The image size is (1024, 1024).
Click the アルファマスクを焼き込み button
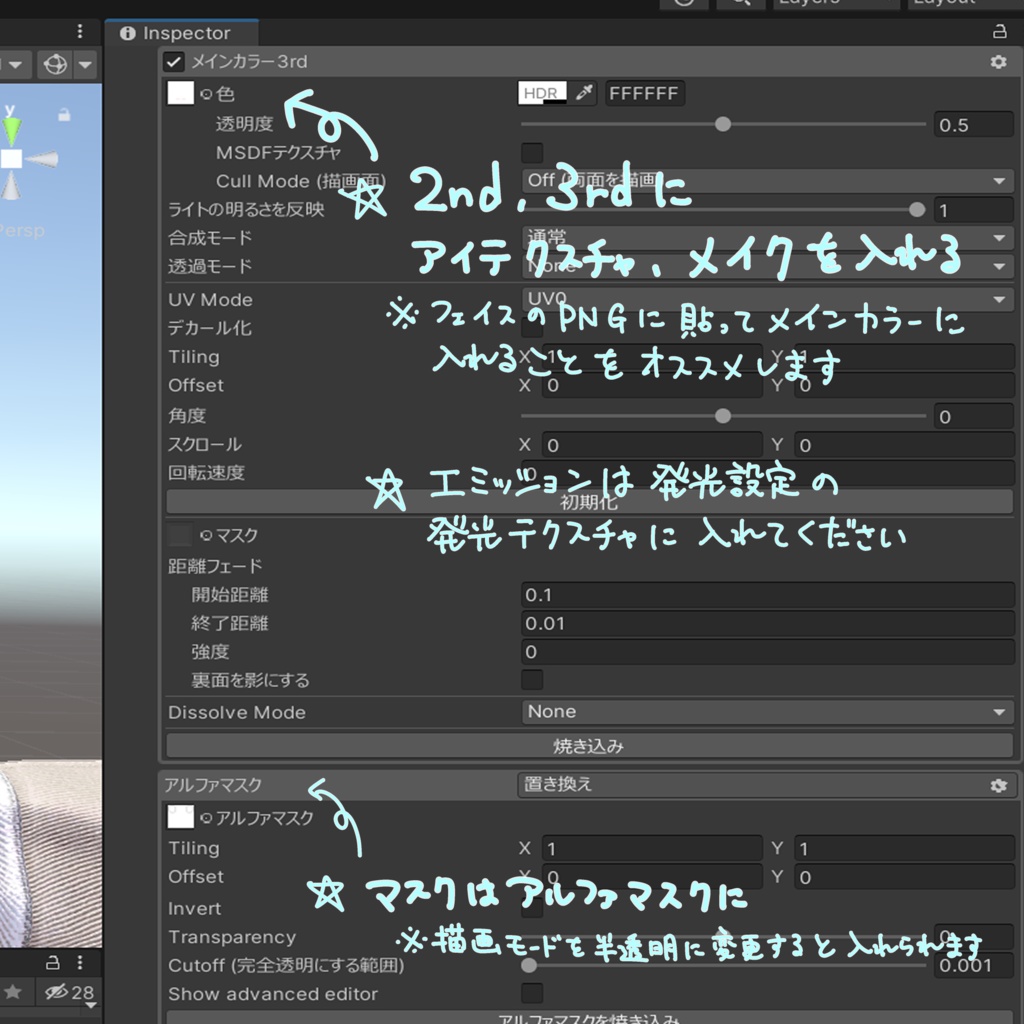click(x=589, y=1017)
